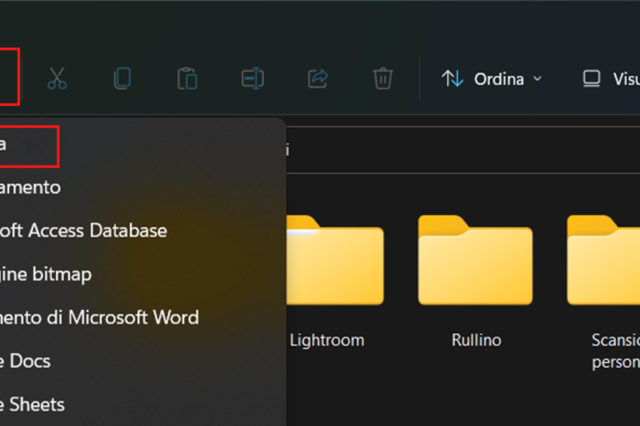Viewport: 640px width, 426px height.
Task: Open the Lightroom folder icon
Action: tap(327, 264)
